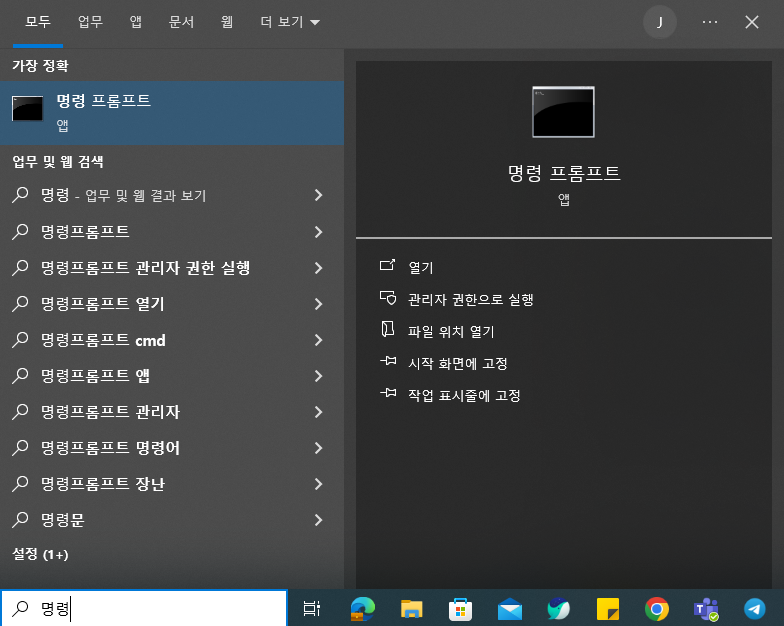Click the magnifier icon in the search box

[x=20, y=608]
